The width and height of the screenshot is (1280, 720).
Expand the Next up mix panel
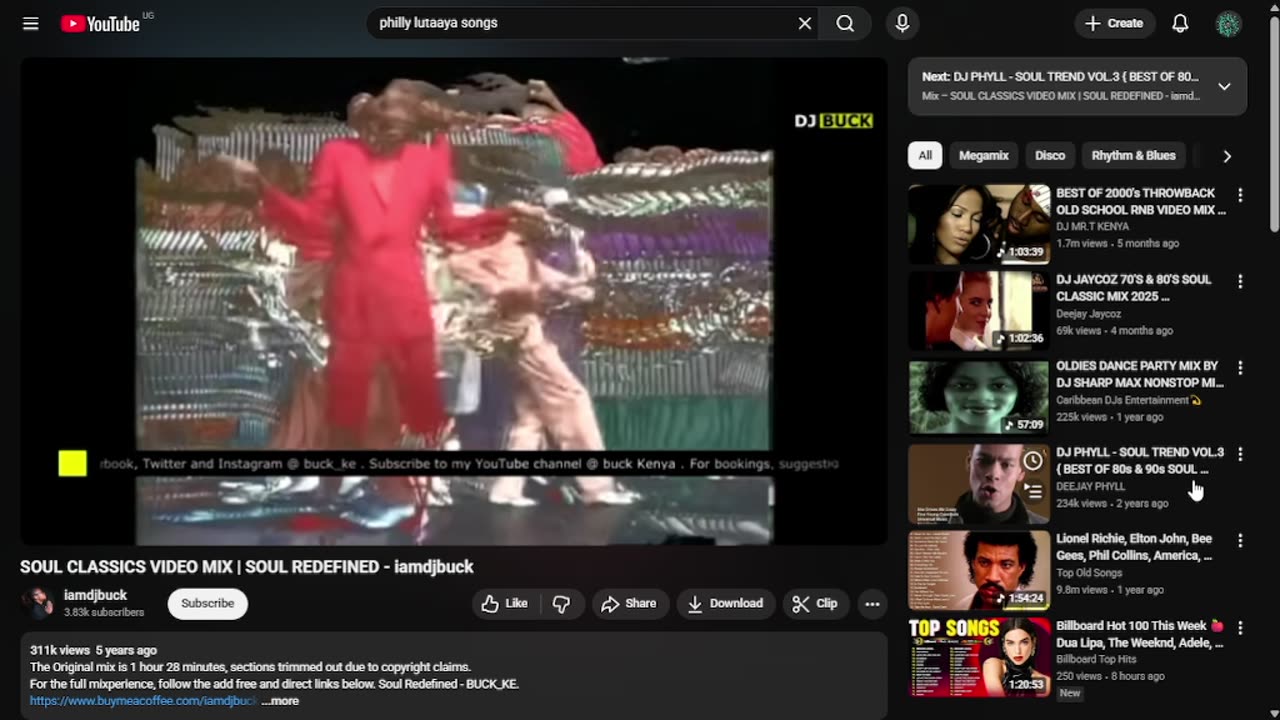1224,86
